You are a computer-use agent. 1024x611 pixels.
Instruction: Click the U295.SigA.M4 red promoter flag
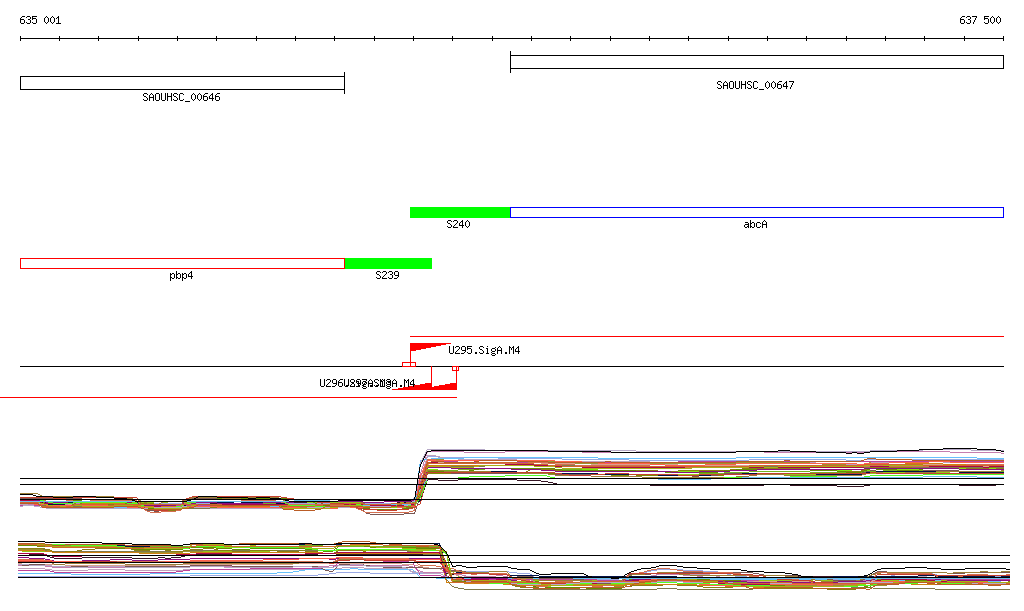tap(424, 348)
